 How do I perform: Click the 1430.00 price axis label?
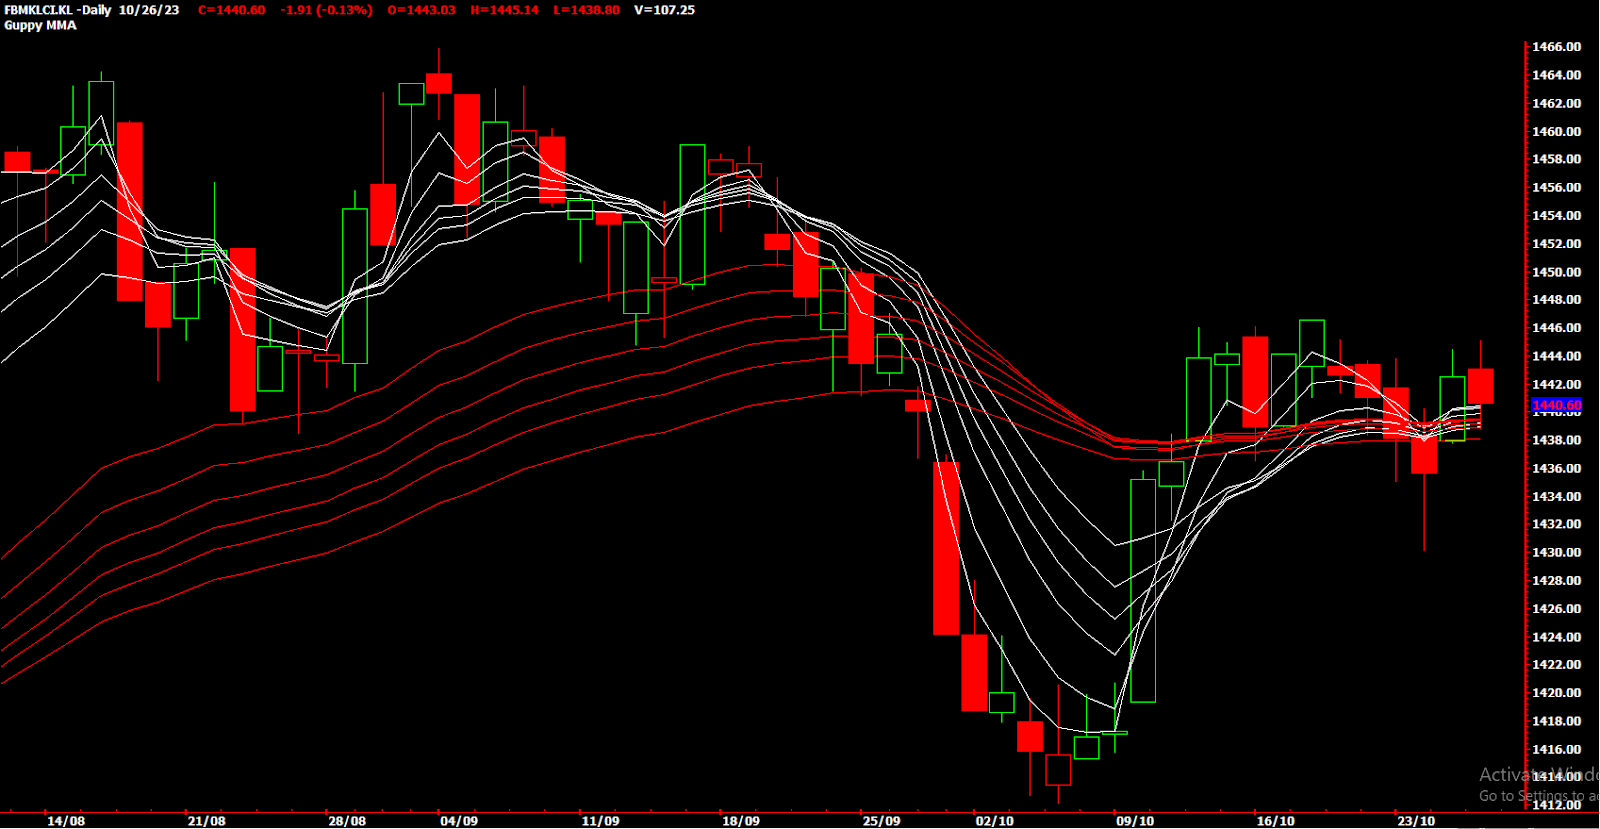pyautogui.click(x=1557, y=552)
